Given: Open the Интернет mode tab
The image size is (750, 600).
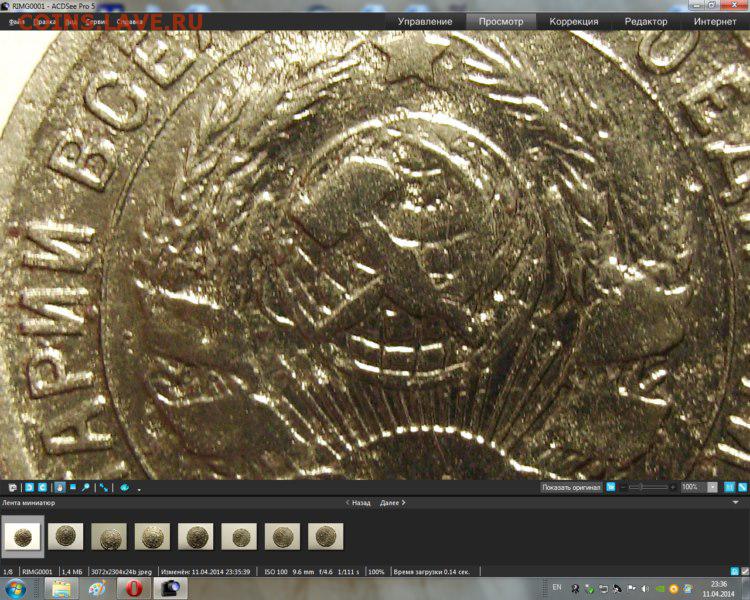Looking at the screenshot, I should pos(715,22).
